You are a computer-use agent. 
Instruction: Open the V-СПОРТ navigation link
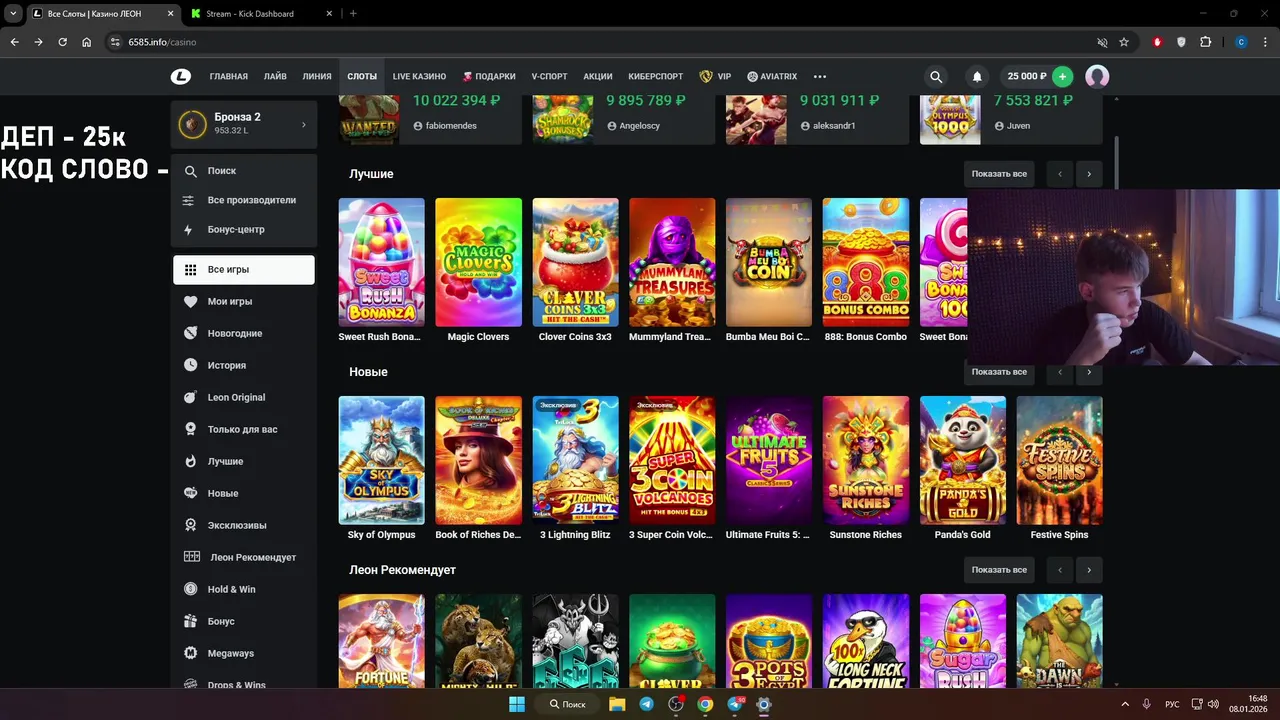[x=549, y=76]
